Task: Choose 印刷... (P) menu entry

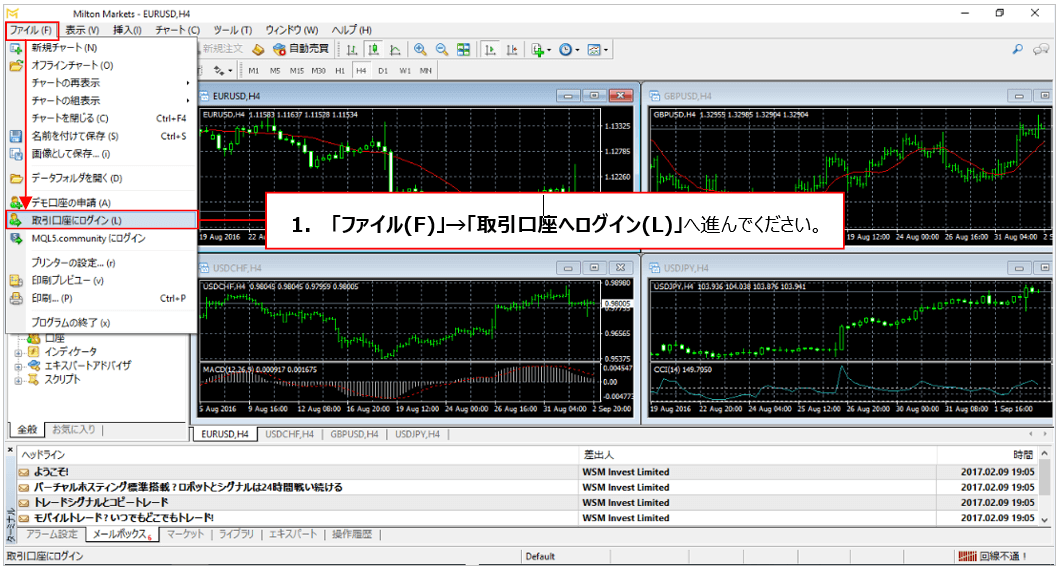Action: pyautogui.click(x=101, y=298)
